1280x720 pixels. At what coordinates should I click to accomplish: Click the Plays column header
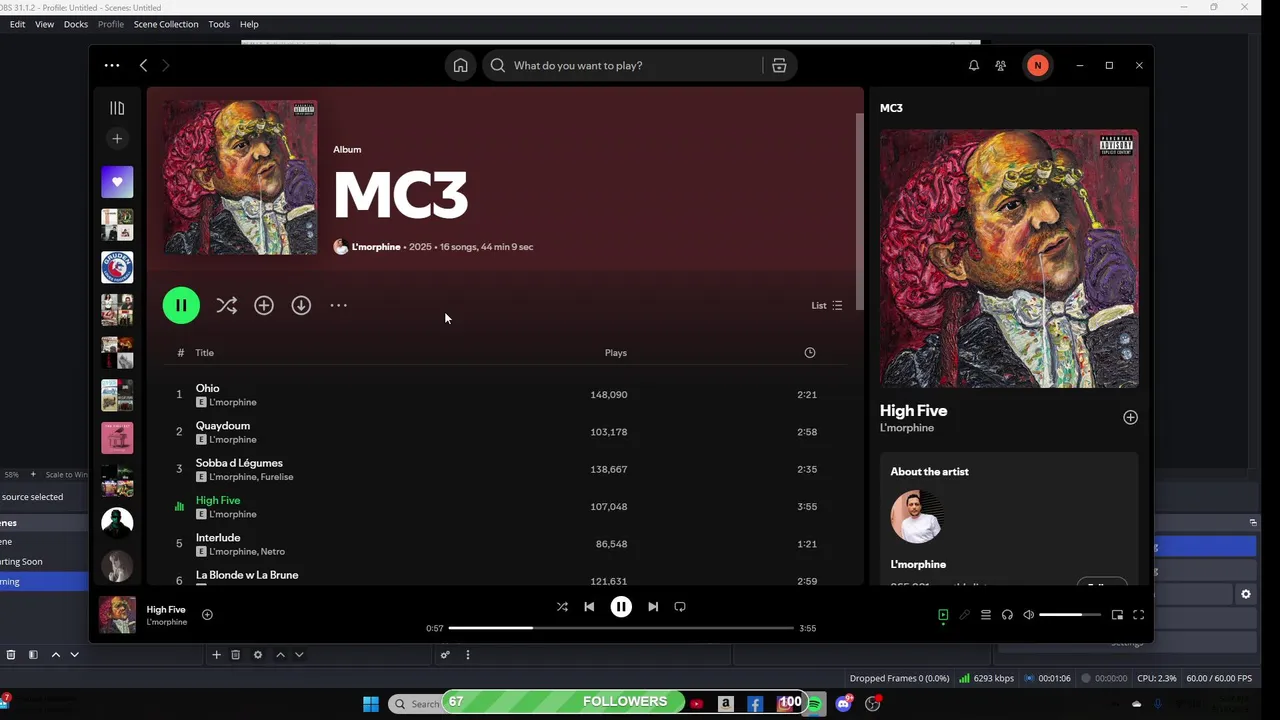pyautogui.click(x=616, y=353)
